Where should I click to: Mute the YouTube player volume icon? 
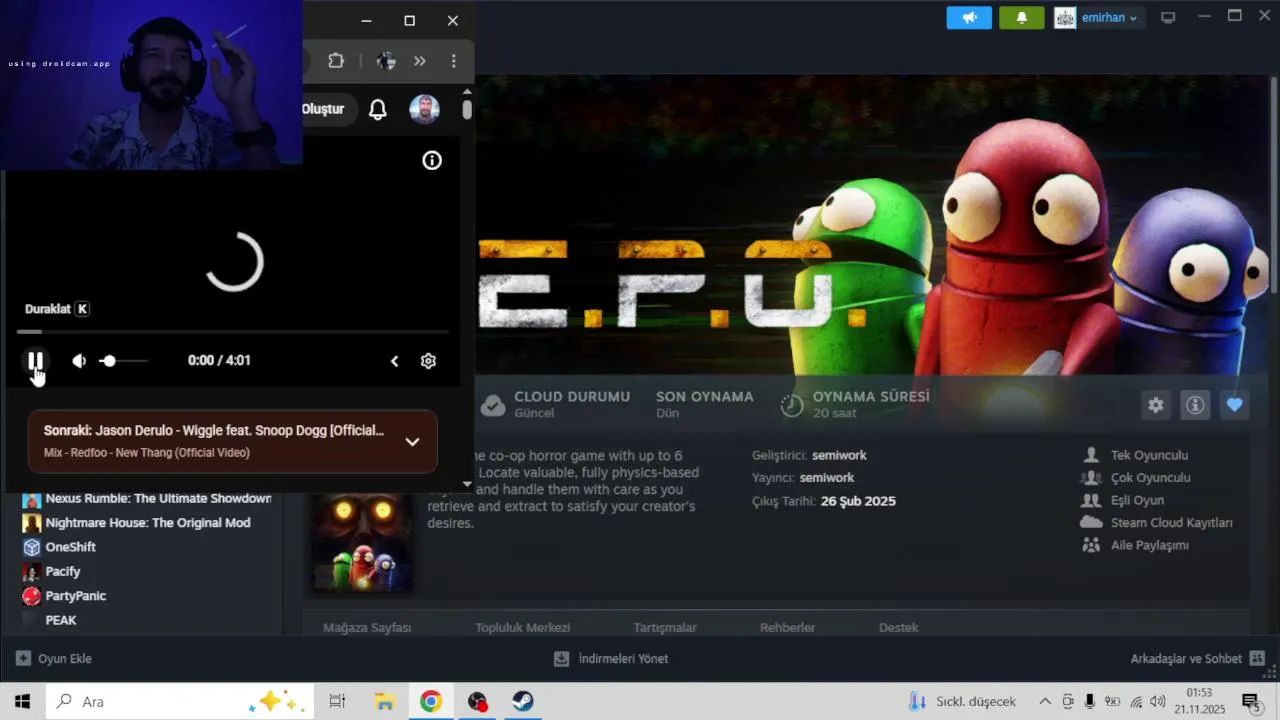[x=79, y=361]
